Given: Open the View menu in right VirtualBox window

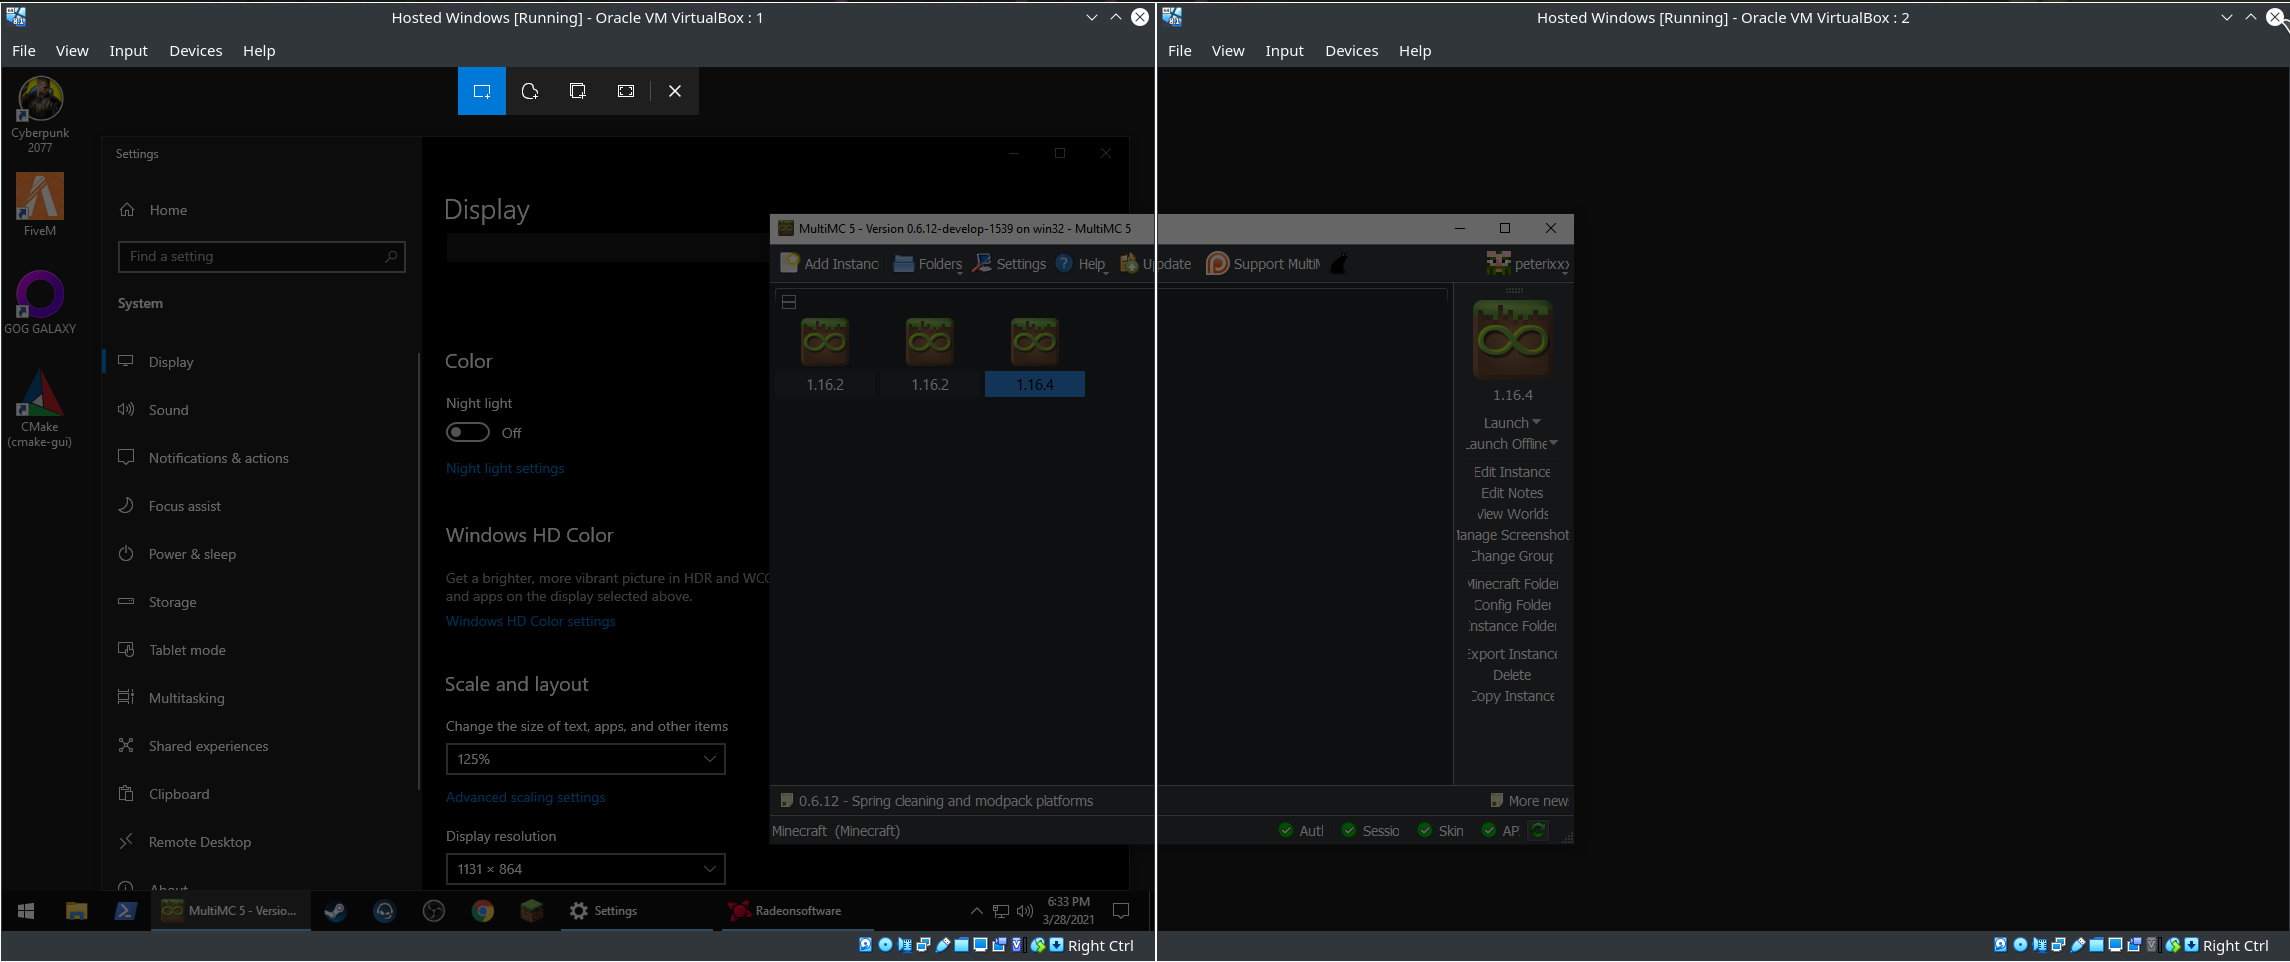Looking at the screenshot, I should [1228, 50].
